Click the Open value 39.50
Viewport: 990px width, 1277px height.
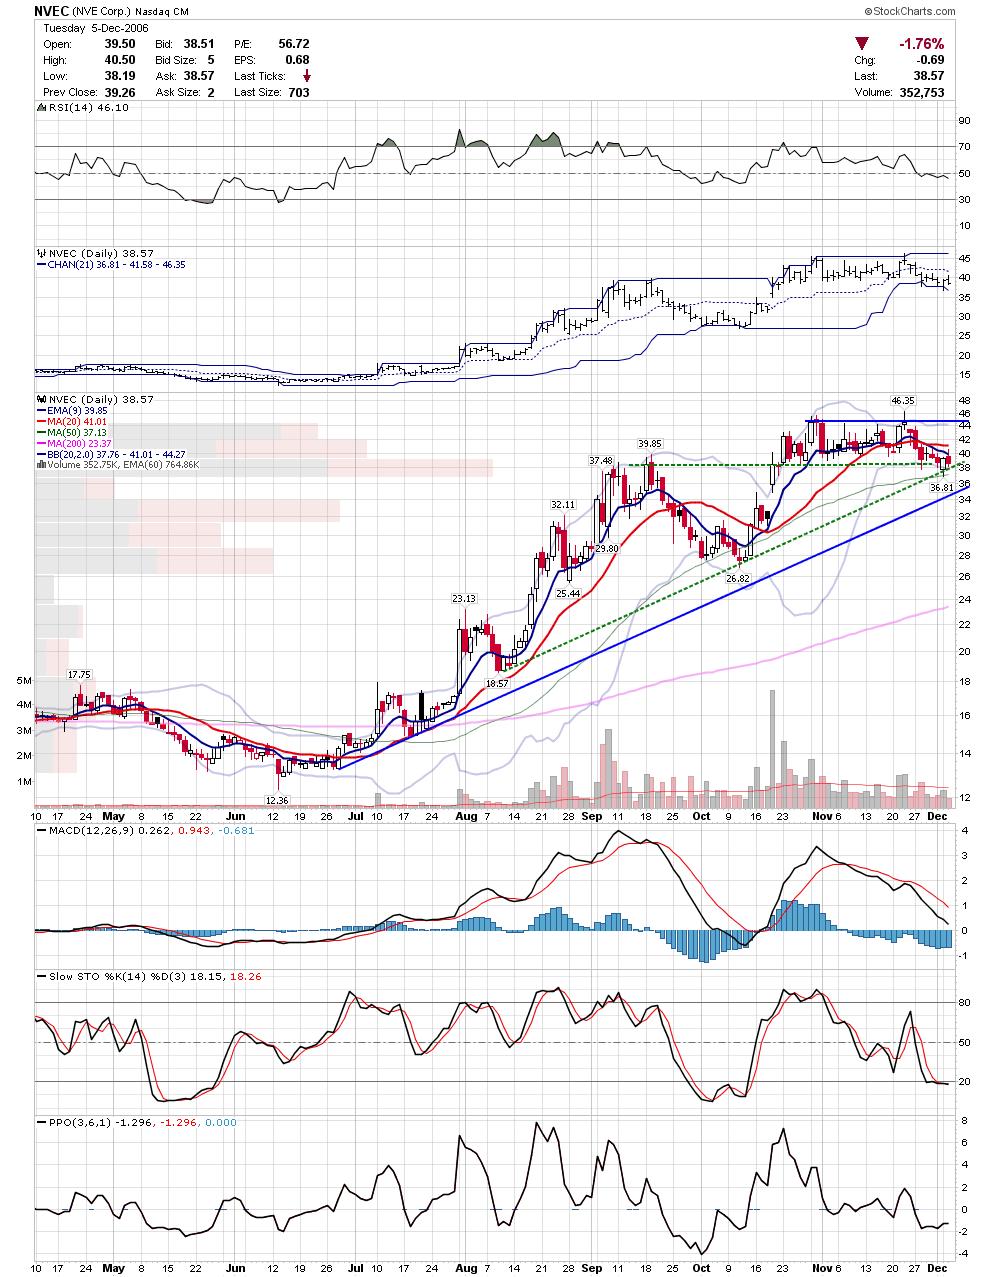121,44
